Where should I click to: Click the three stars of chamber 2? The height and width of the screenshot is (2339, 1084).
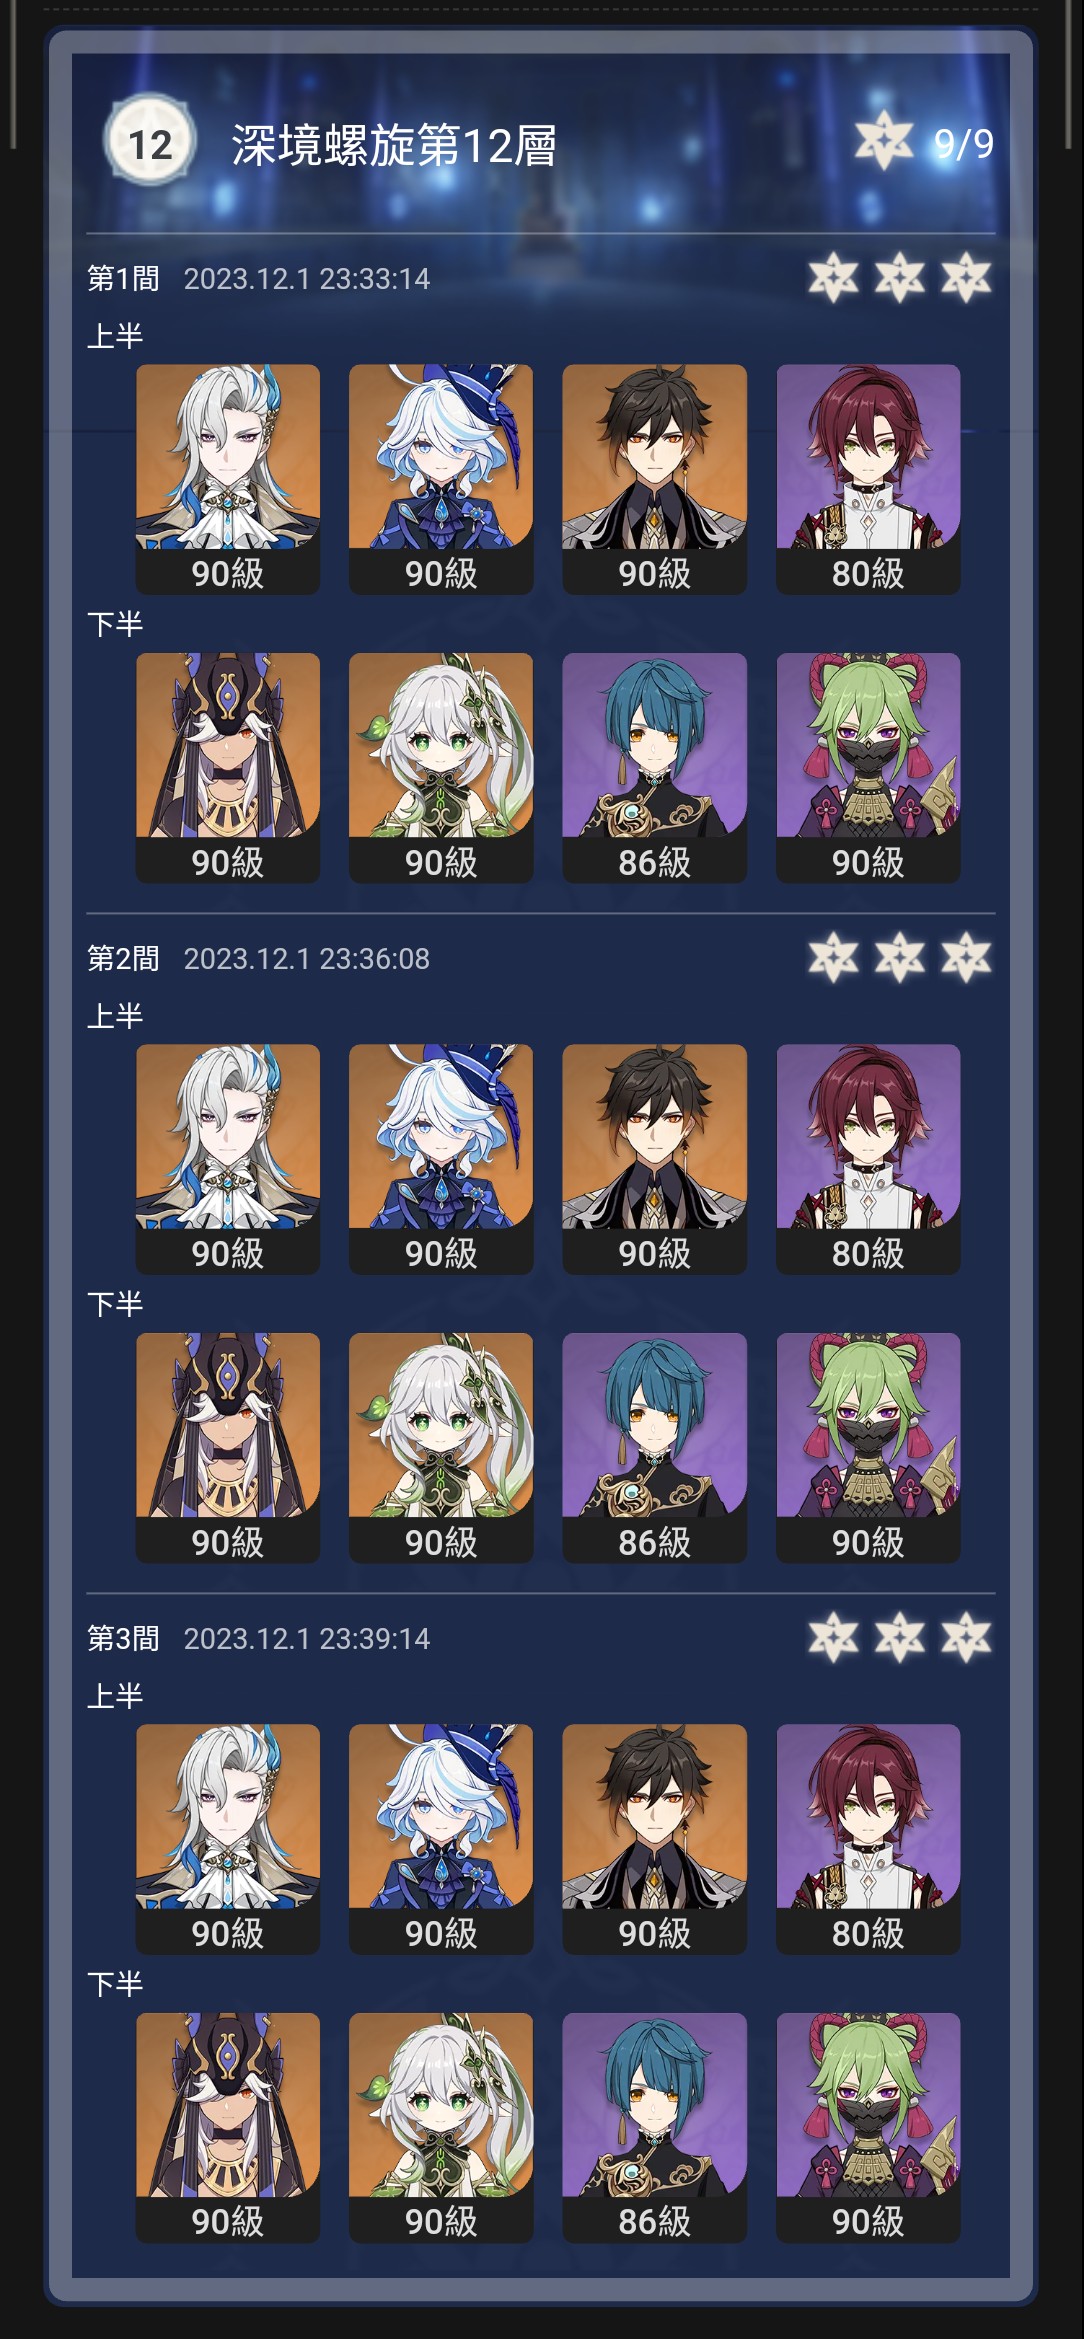click(x=900, y=958)
